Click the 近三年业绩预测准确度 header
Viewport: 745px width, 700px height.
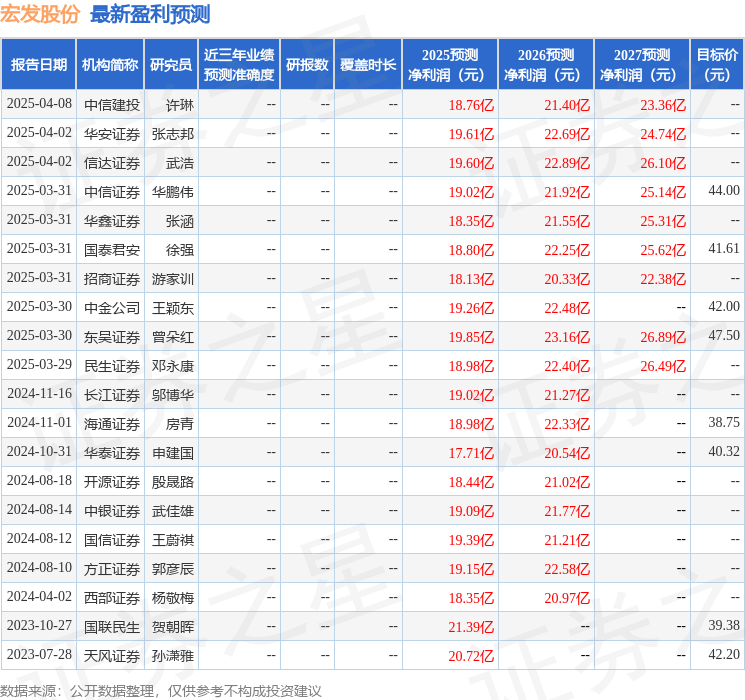point(239,65)
